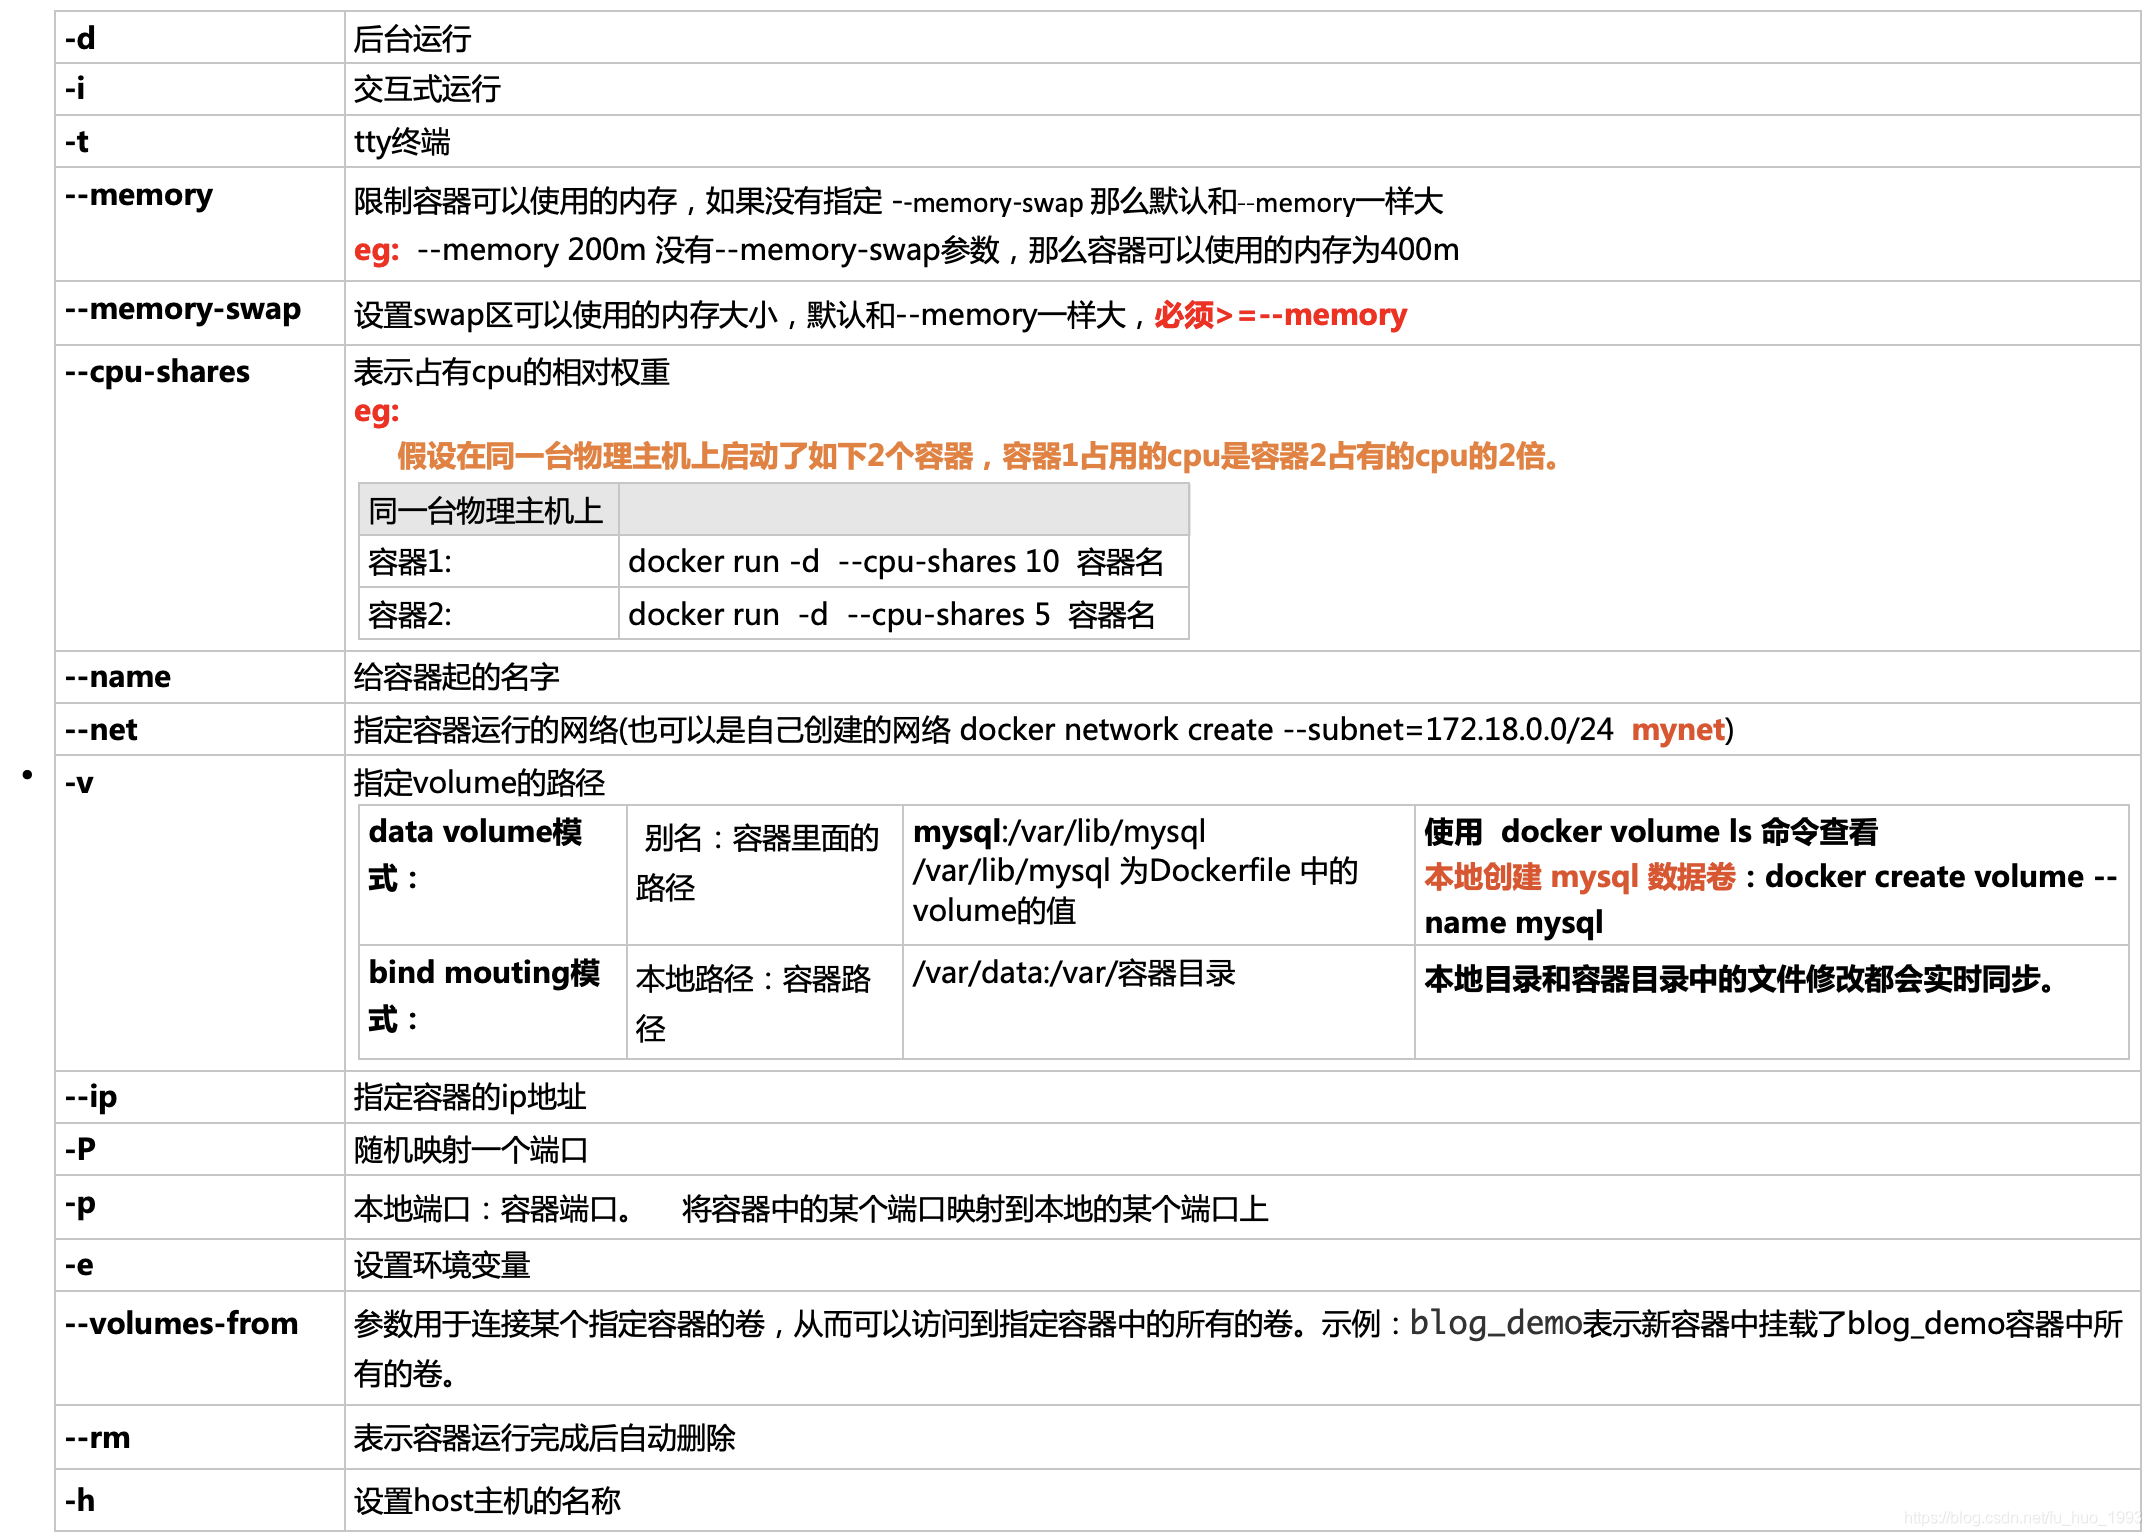Click the -i option cell

[200, 89]
